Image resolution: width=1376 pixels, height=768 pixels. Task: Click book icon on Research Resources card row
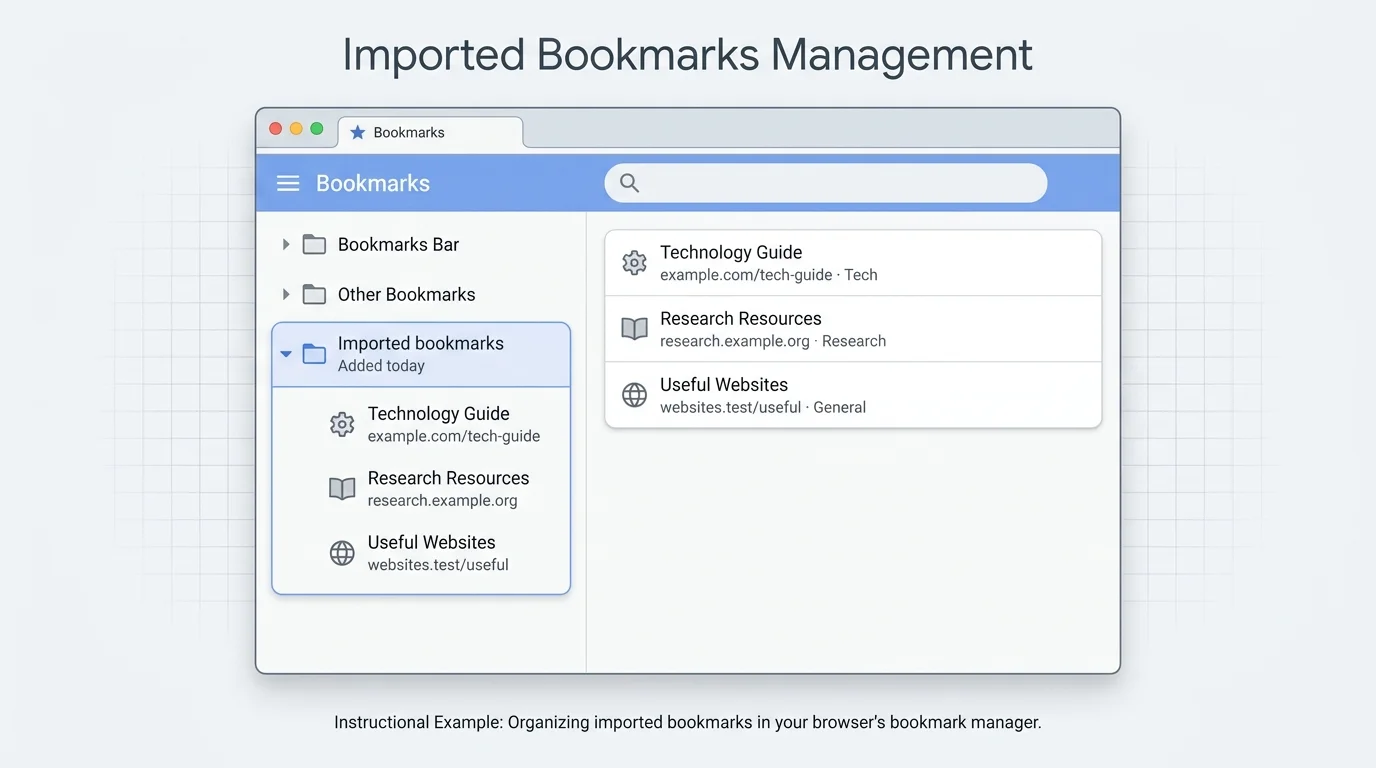coord(634,329)
